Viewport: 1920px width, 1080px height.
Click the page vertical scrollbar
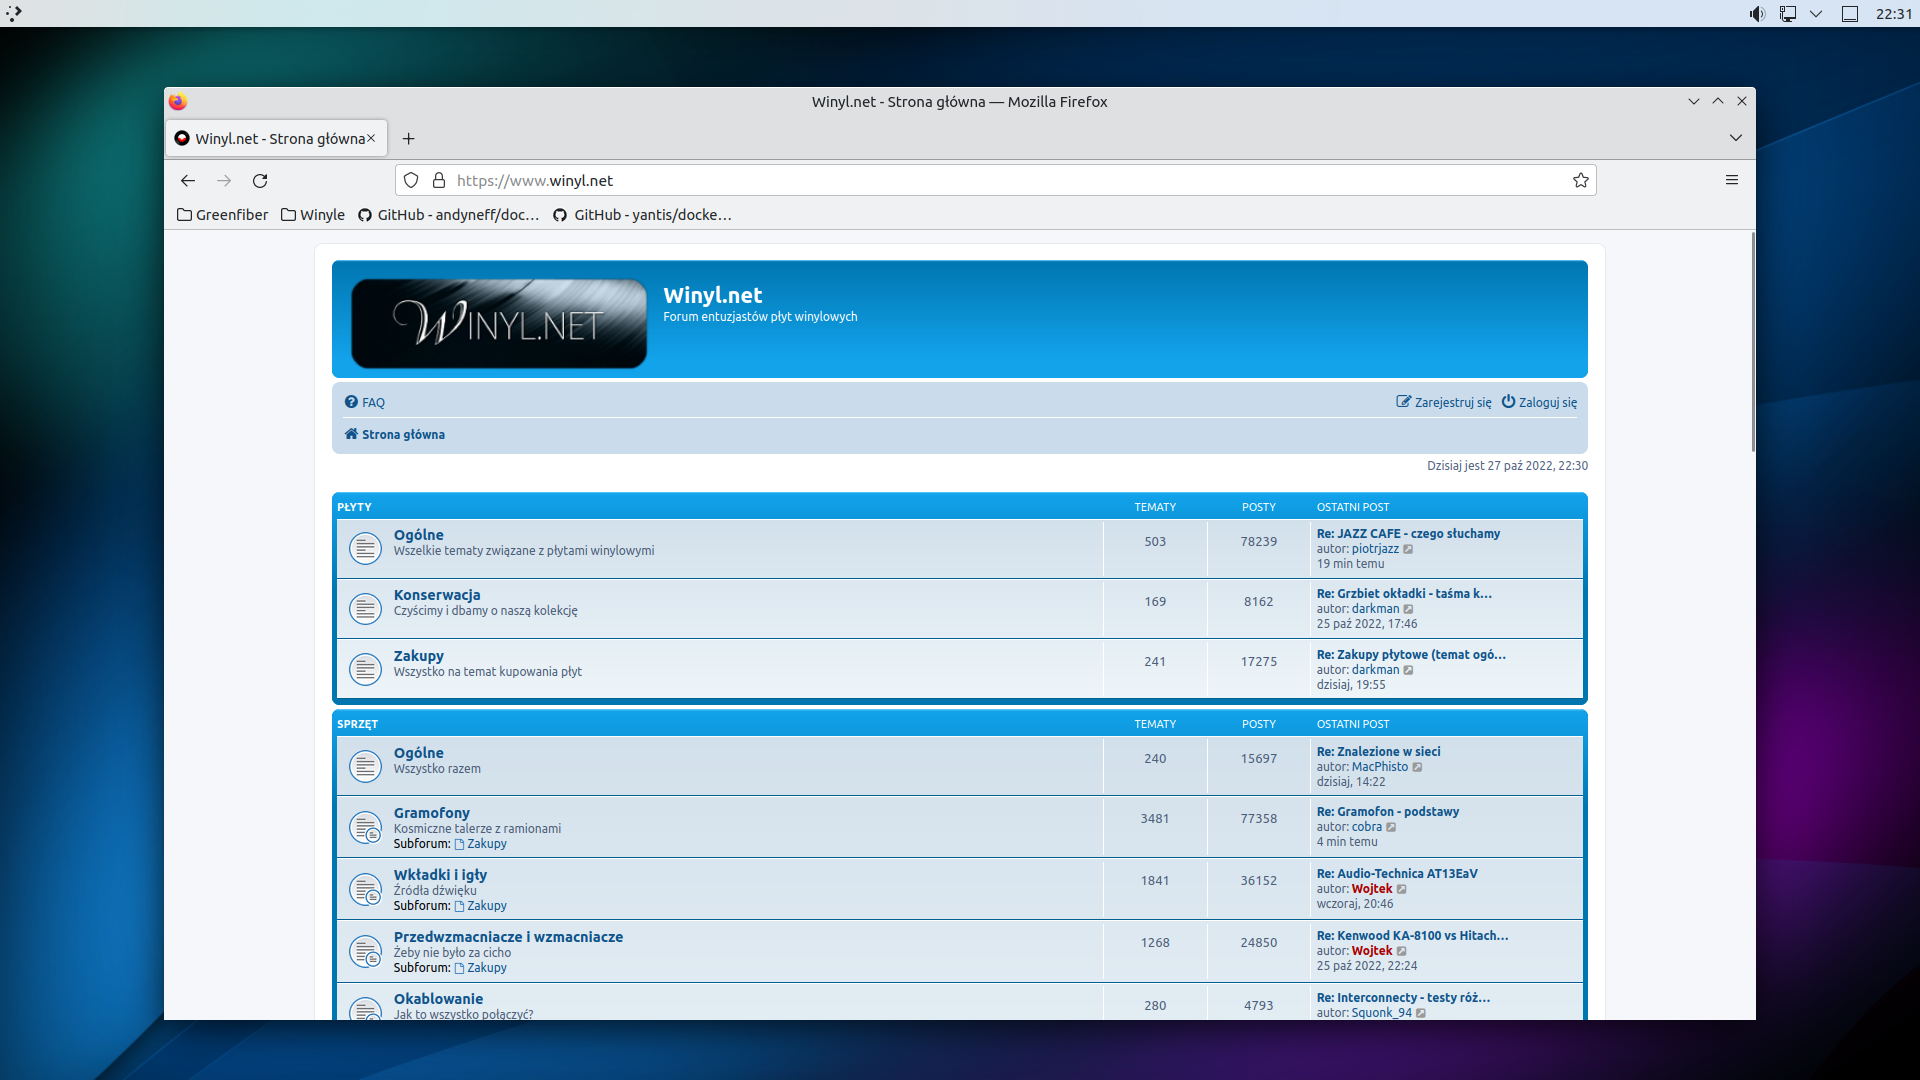(1752, 342)
